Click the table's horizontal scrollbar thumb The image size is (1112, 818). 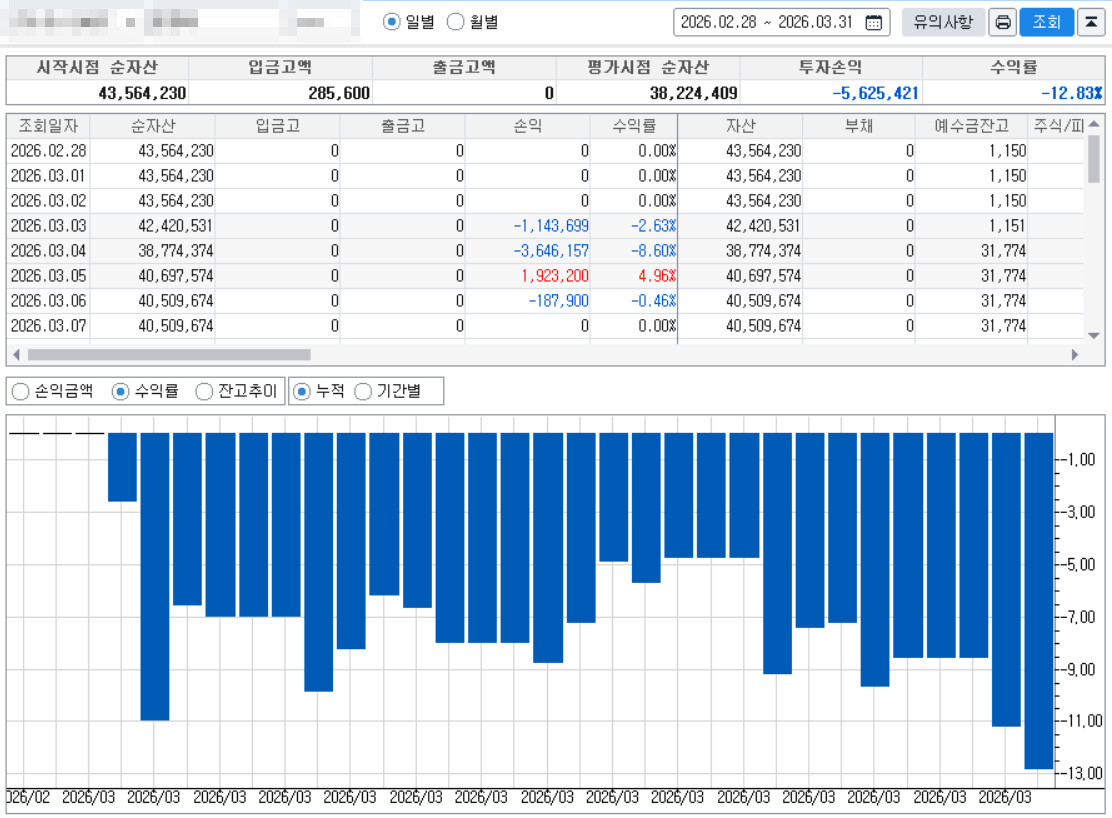[168, 355]
